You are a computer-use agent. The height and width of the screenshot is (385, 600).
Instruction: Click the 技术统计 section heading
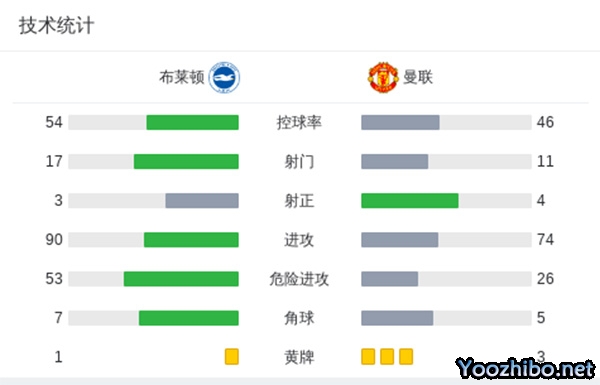tap(56, 26)
